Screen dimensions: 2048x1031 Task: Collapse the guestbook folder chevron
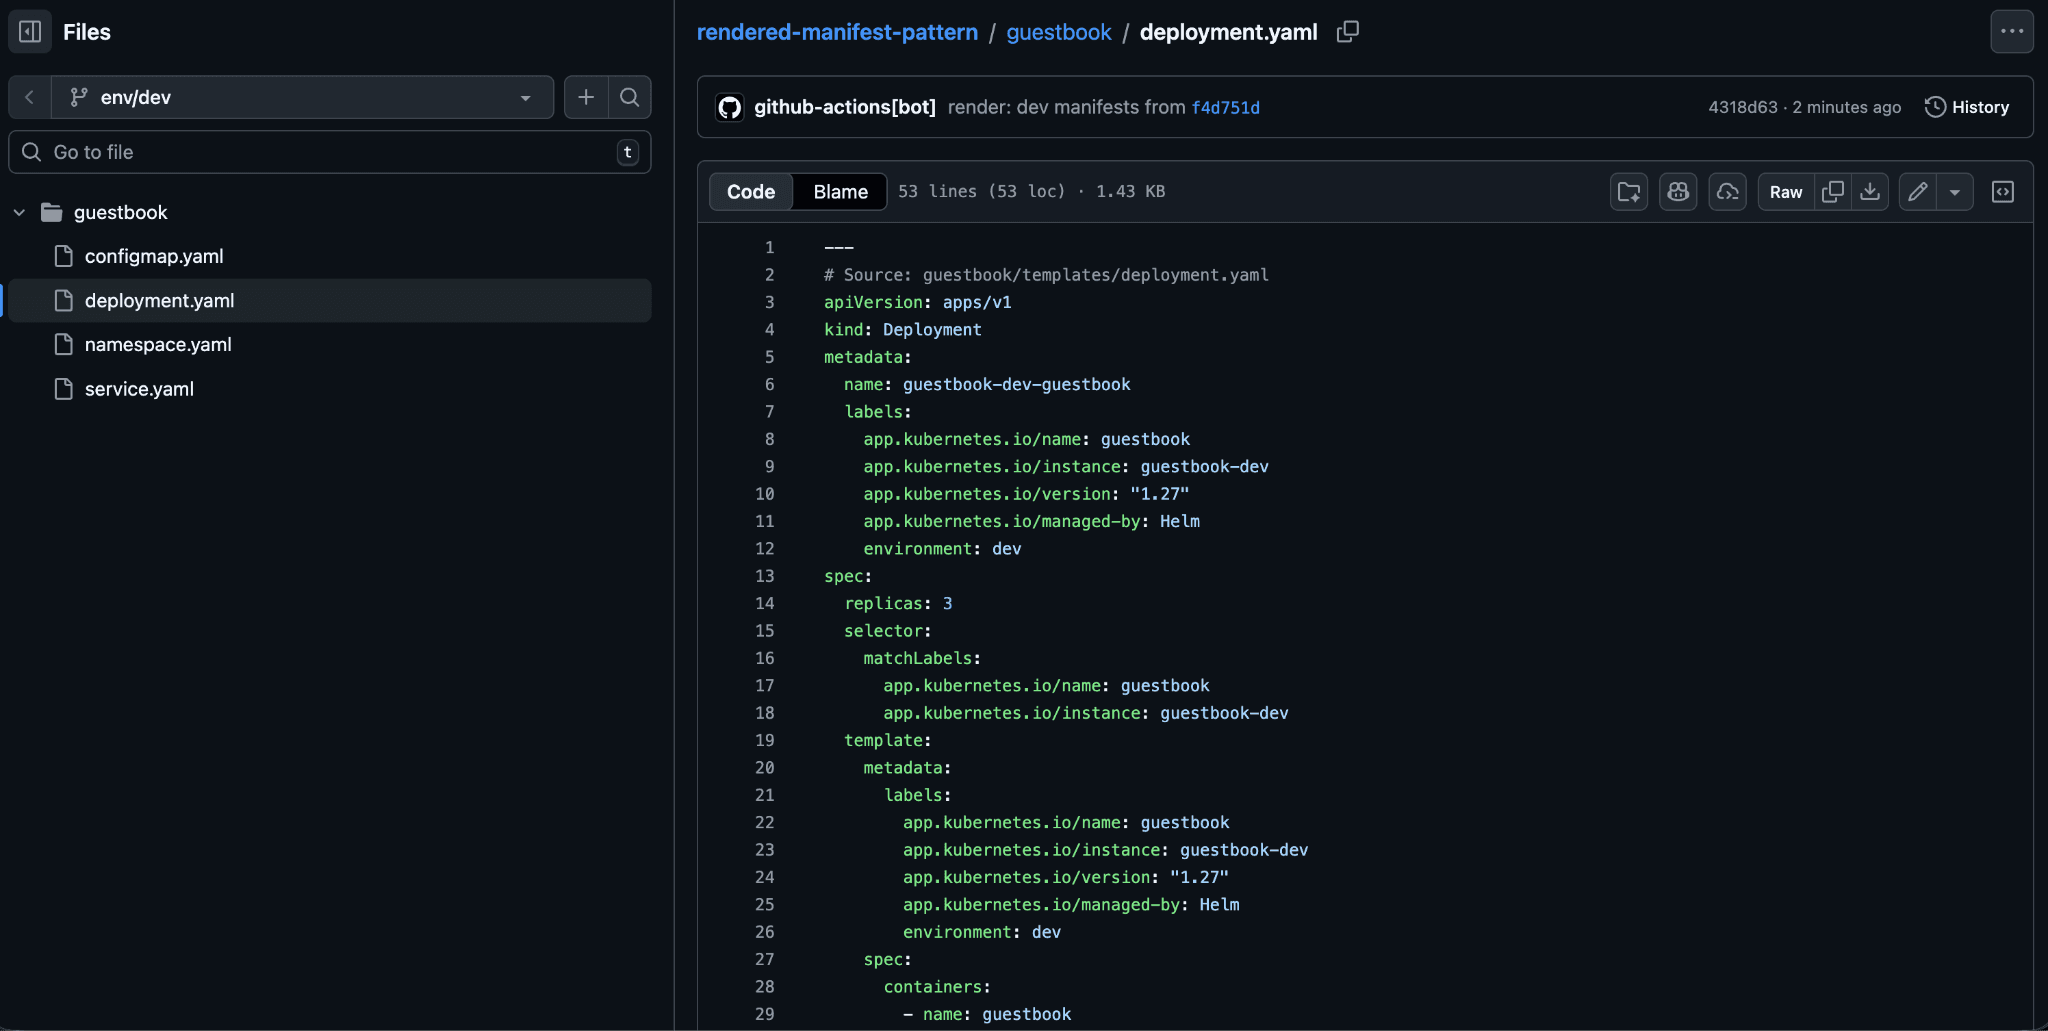point(19,212)
